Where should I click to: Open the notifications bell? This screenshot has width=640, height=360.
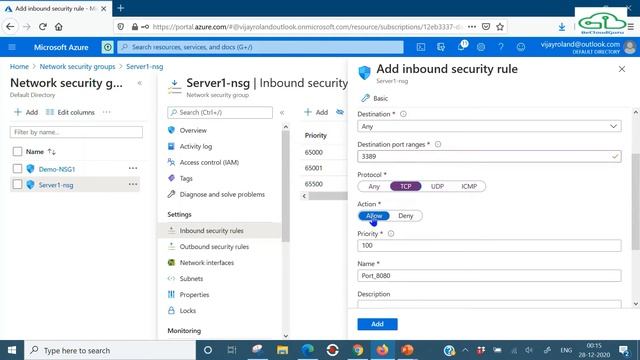pos(461,47)
